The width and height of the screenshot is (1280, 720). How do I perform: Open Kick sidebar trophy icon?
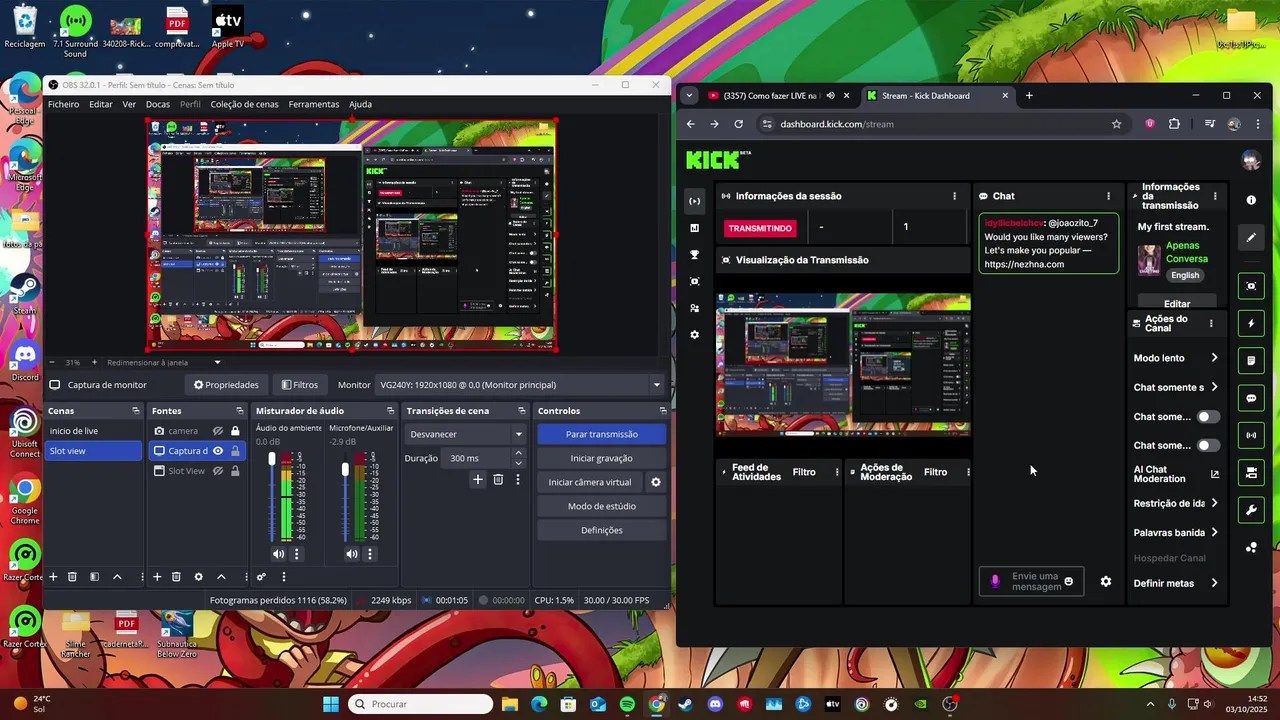point(695,255)
